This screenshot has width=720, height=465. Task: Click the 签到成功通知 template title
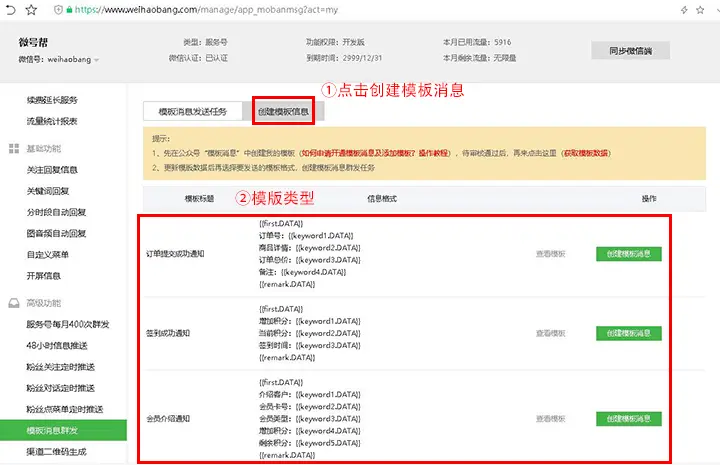point(168,333)
